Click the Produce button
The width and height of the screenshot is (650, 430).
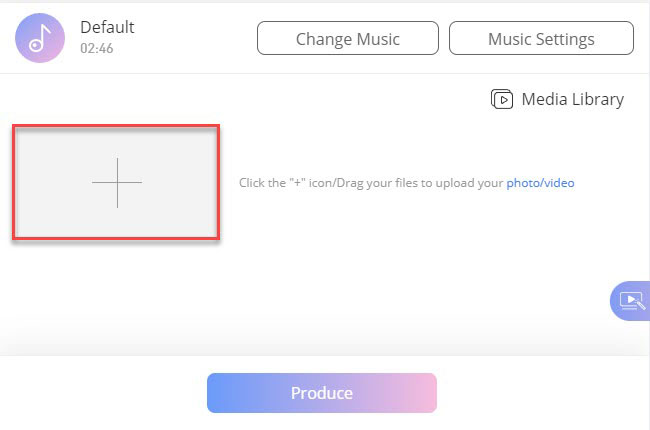[322, 393]
